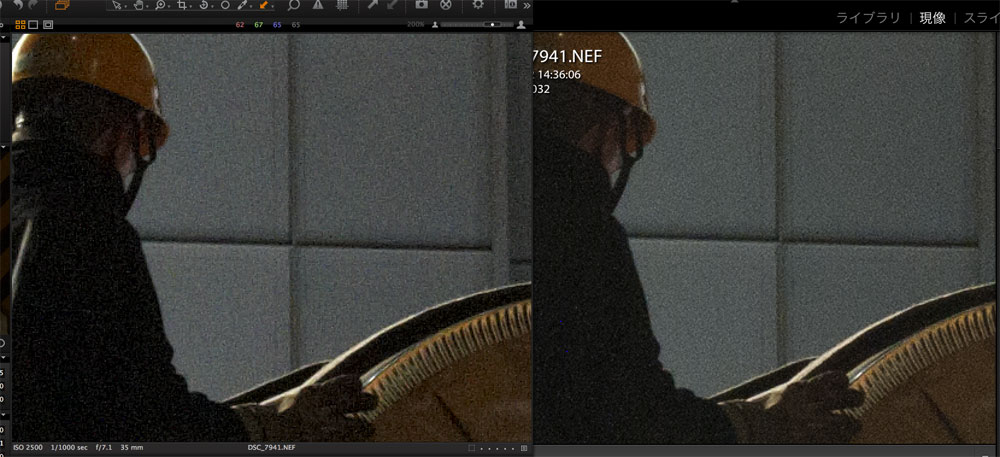Select the Rotate tool
The image size is (1000, 457).
(x=204, y=5)
